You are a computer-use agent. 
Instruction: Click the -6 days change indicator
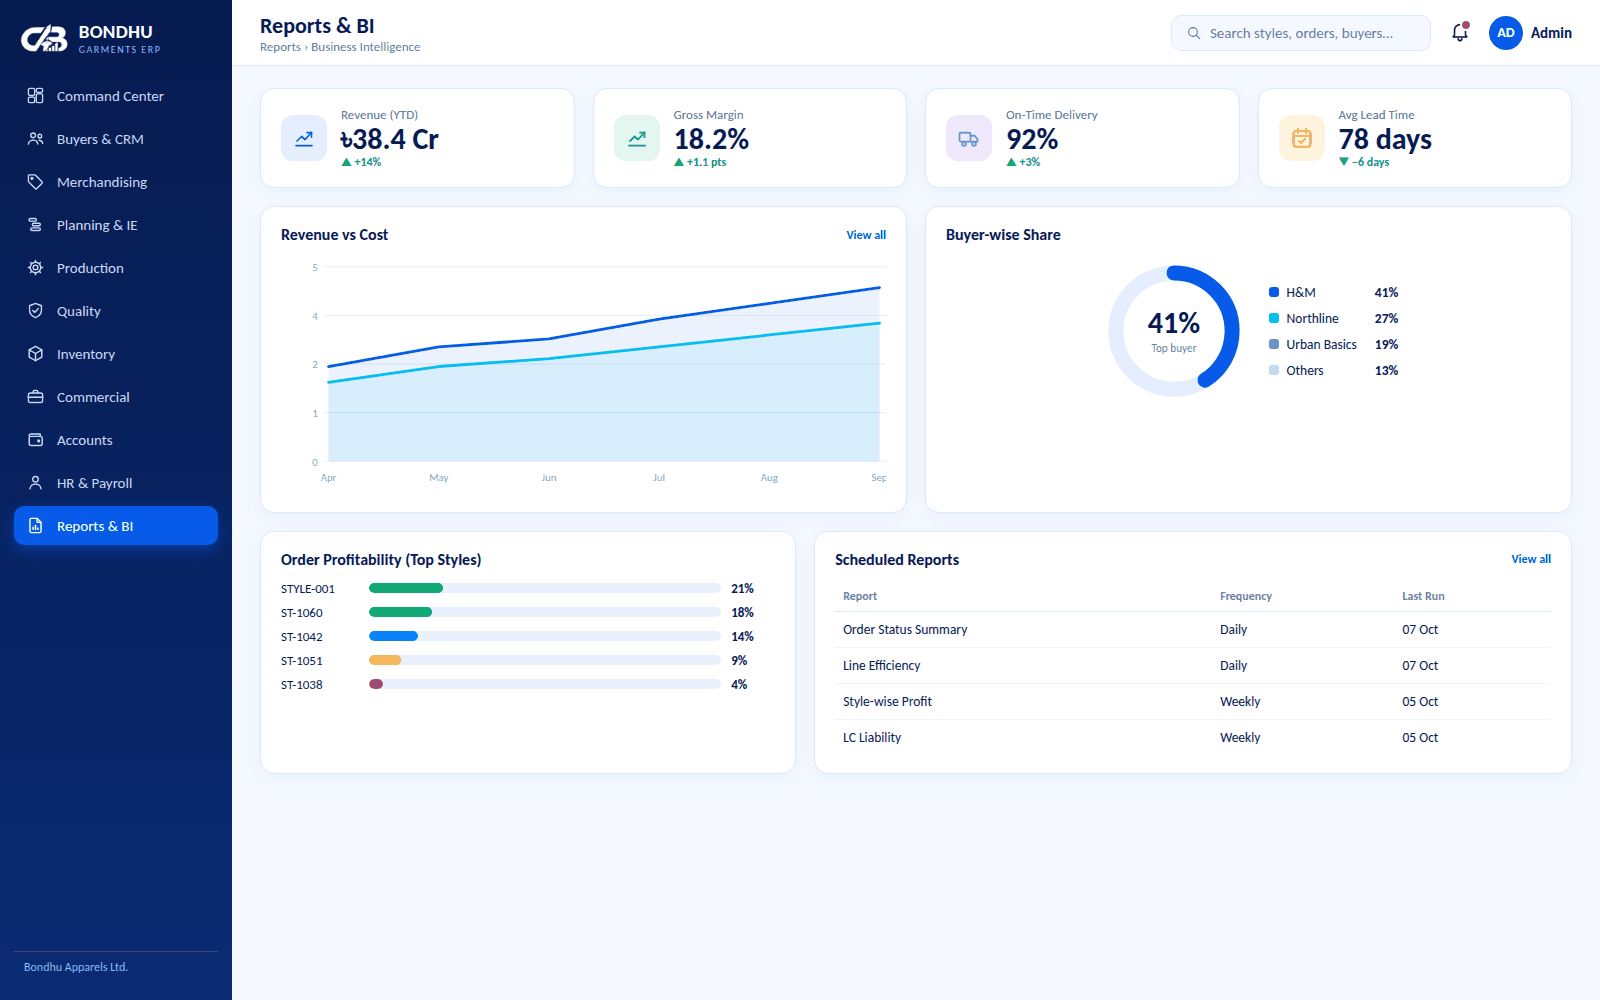[x=1364, y=162]
